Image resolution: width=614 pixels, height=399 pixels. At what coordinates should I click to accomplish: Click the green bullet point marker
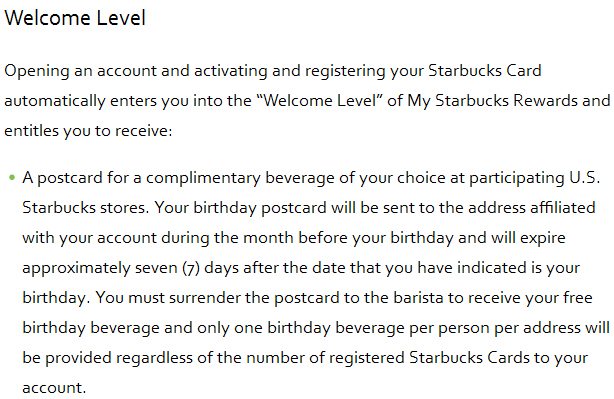12,178
